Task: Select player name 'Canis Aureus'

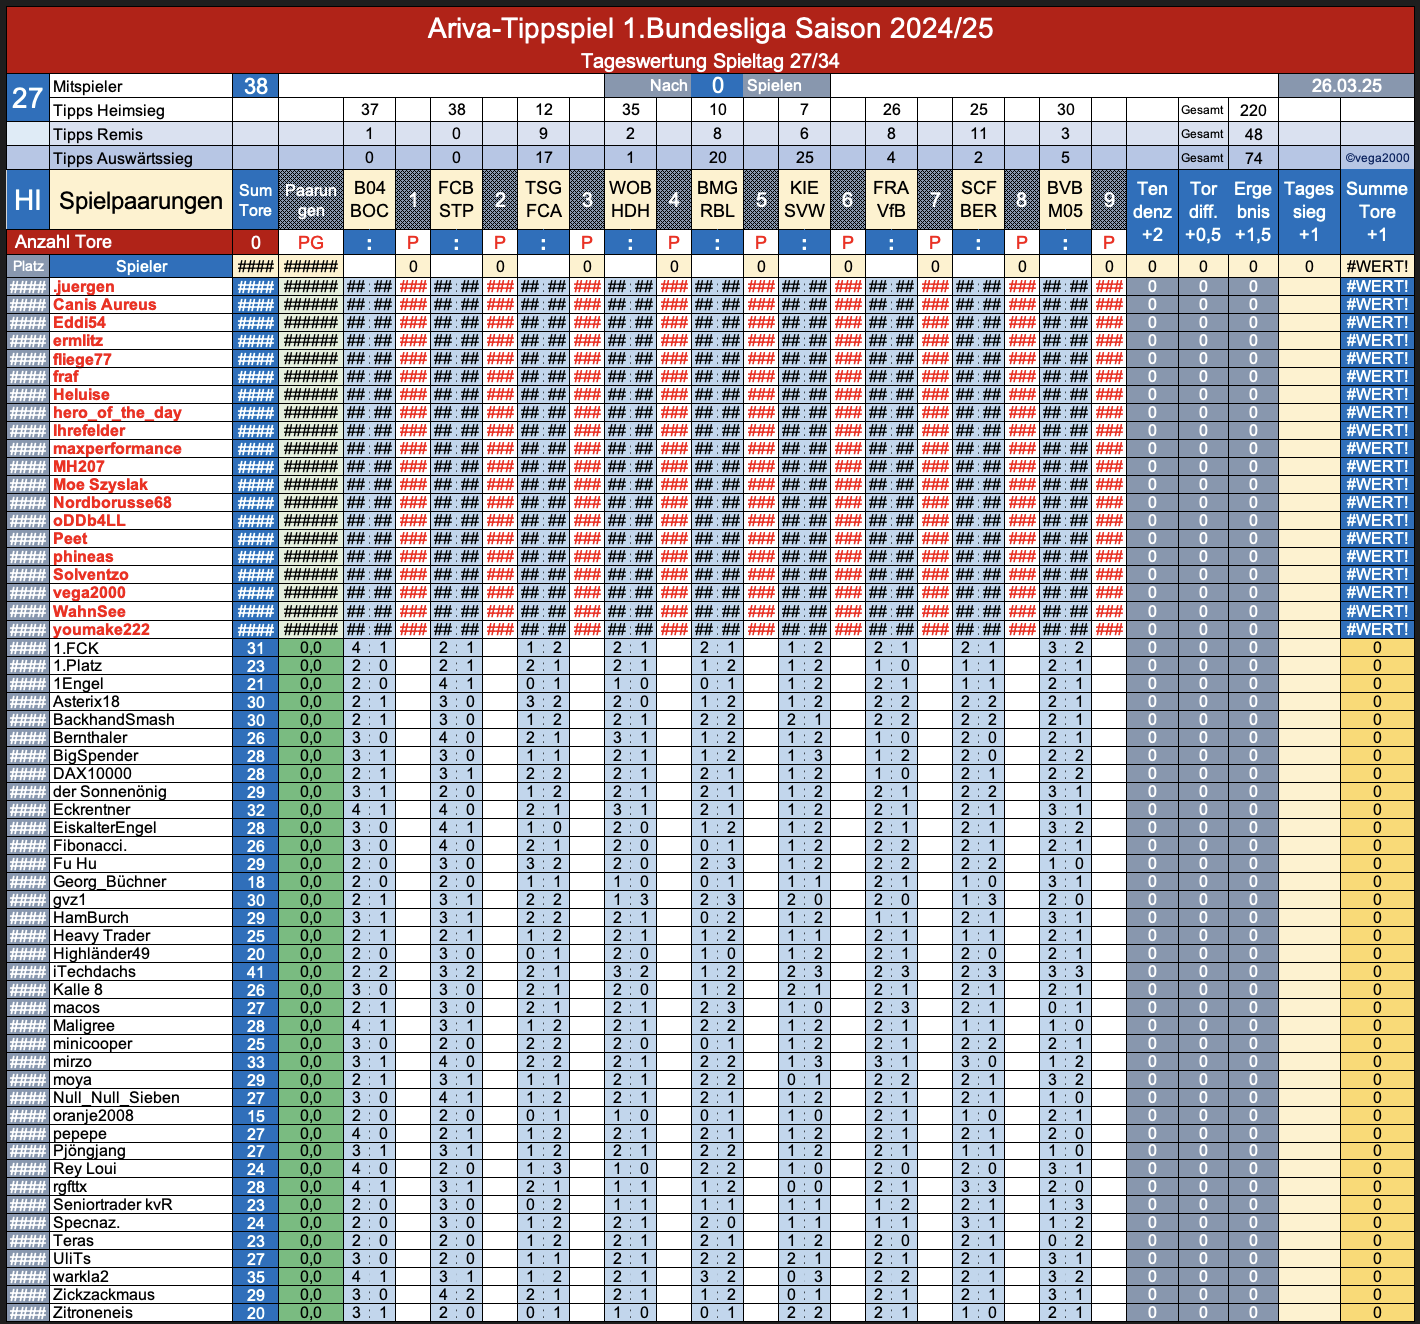Action: tap(104, 305)
